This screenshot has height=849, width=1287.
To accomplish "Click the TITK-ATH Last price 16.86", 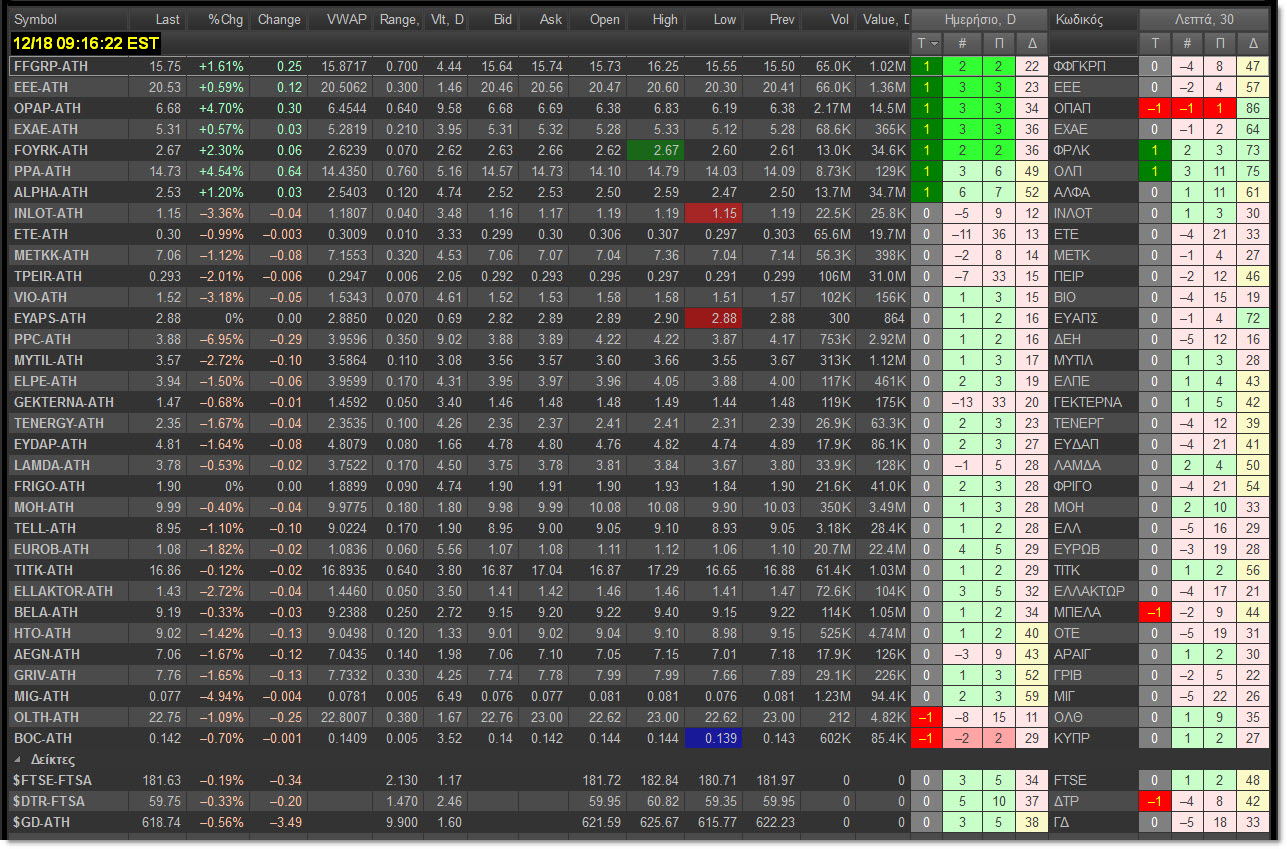I will tap(160, 570).
